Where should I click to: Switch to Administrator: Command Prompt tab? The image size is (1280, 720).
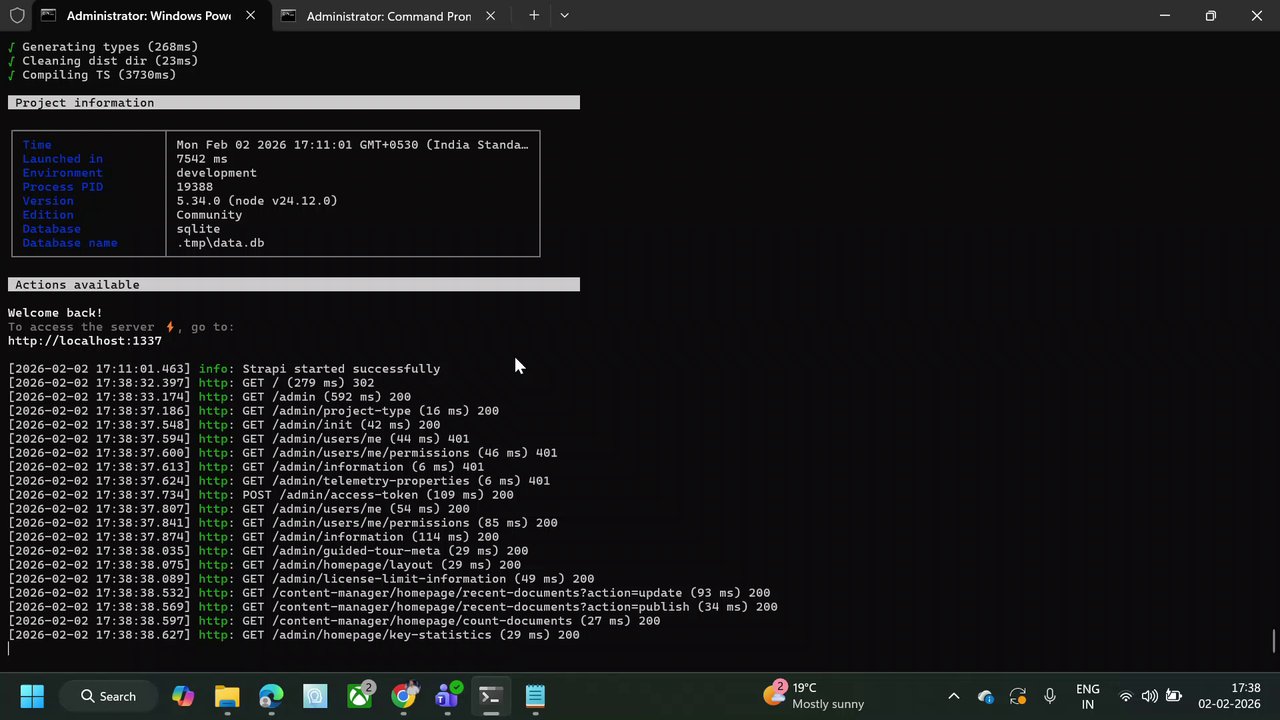pyautogui.click(x=390, y=16)
